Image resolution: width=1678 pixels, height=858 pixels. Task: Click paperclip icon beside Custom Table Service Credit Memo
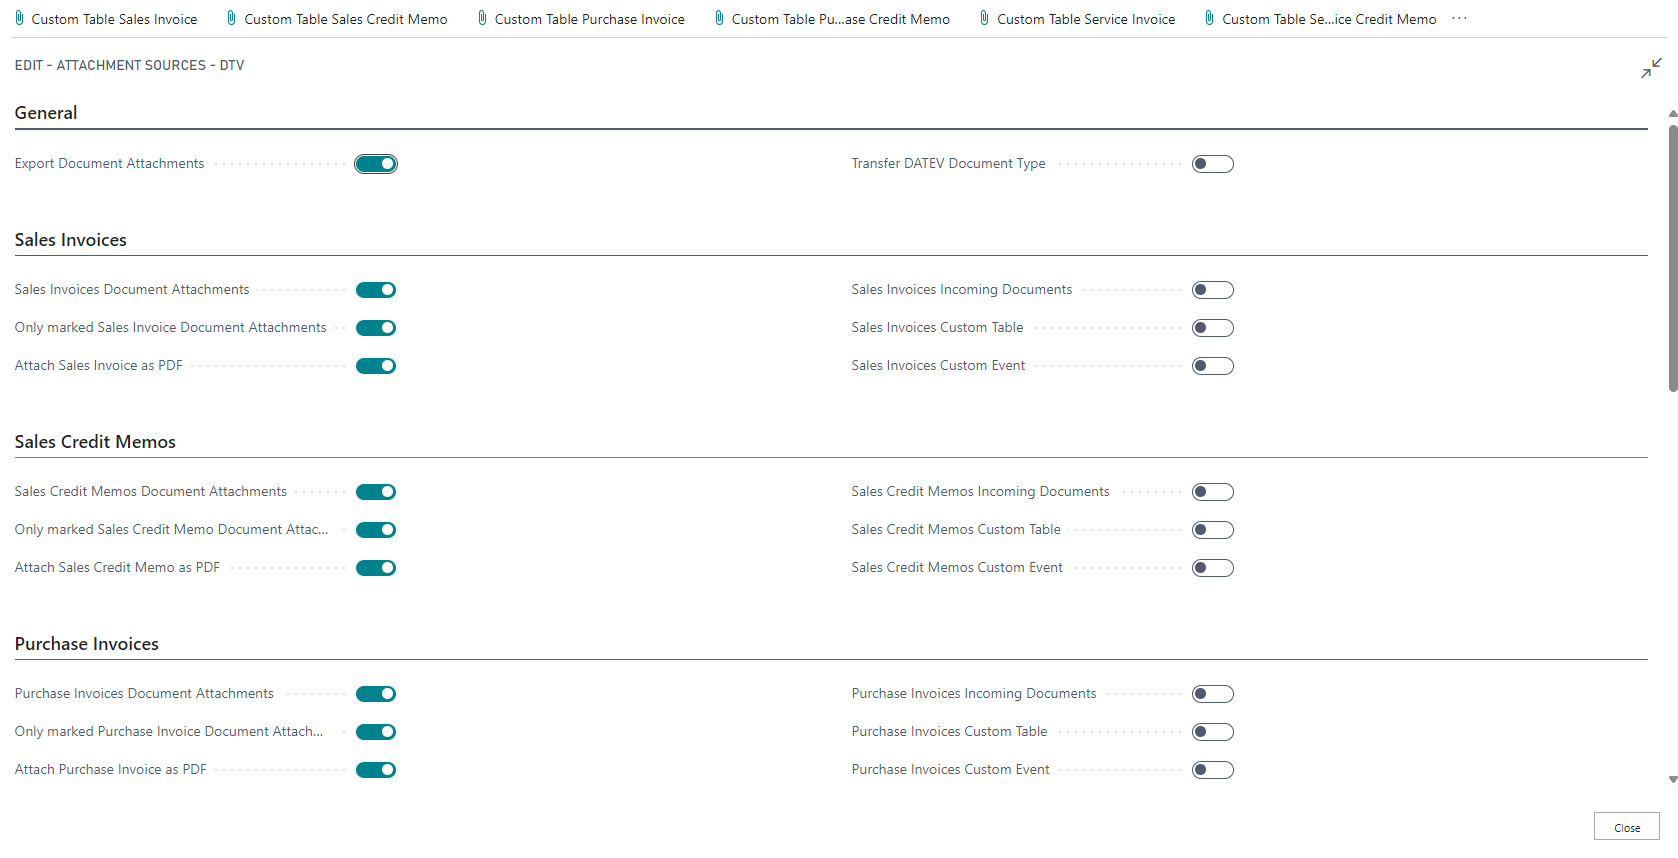[1209, 18]
